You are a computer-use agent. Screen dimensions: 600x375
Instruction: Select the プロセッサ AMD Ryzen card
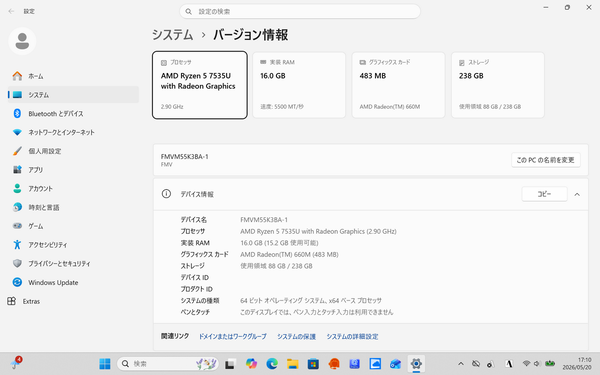pyautogui.click(x=200, y=85)
